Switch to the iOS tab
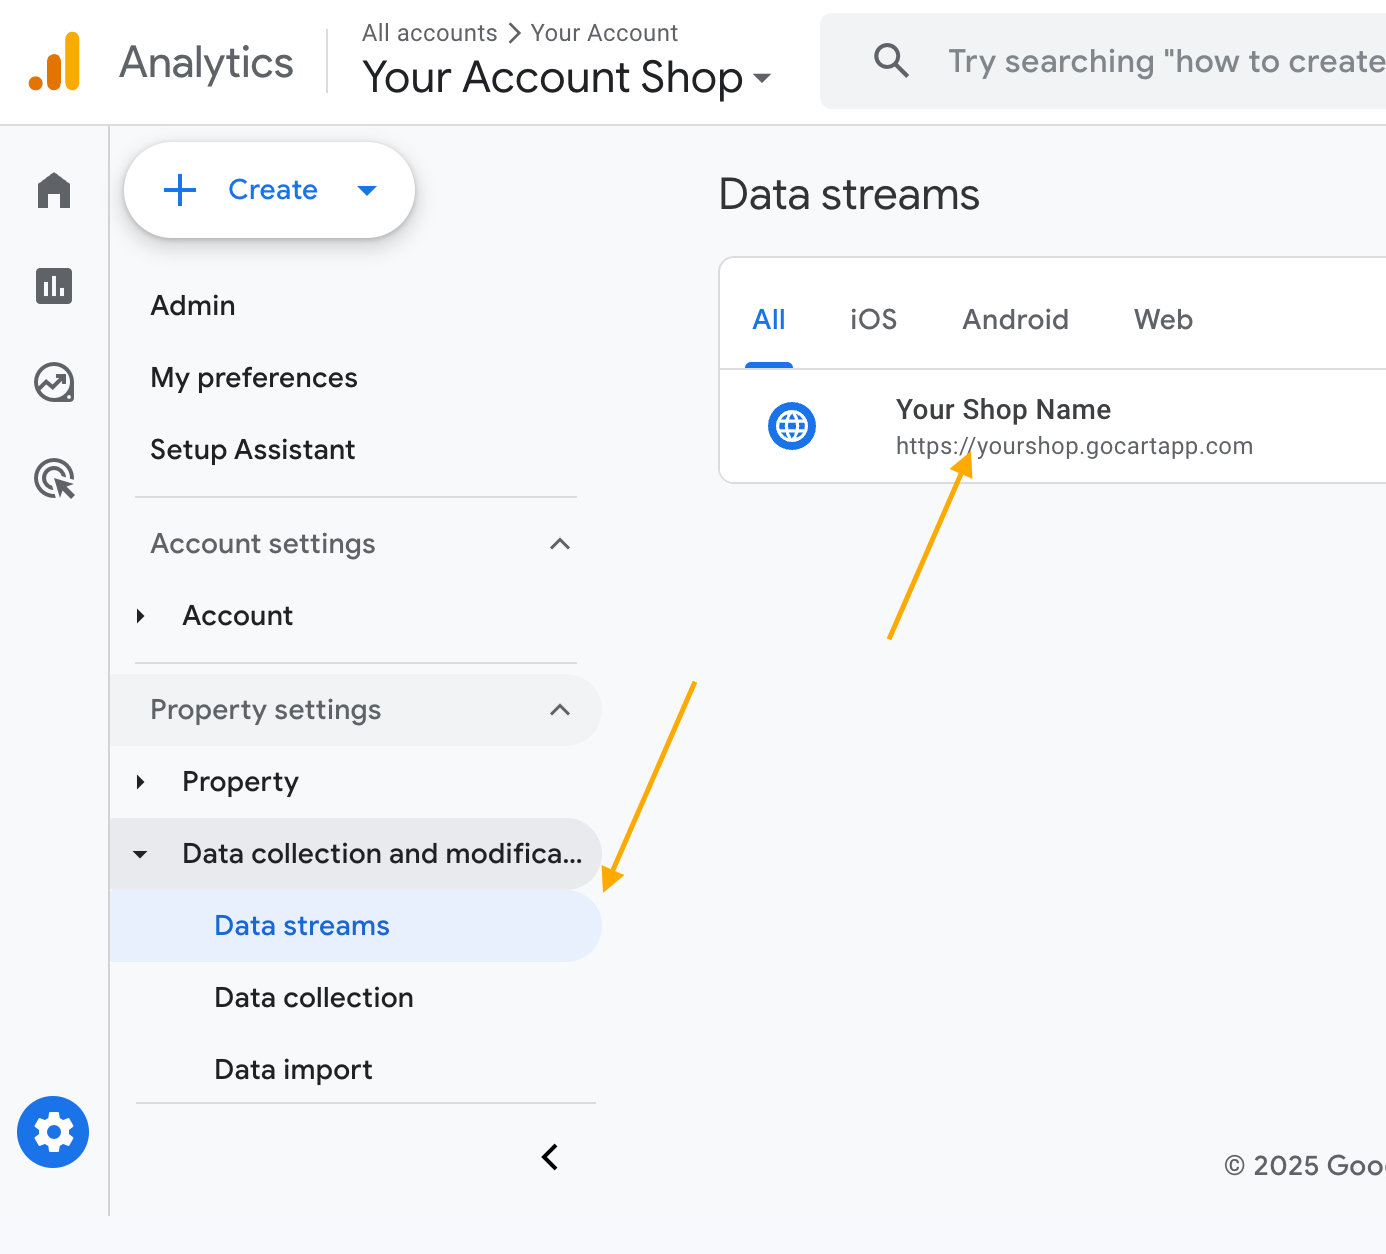The image size is (1386, 1254). pos(873,320)
